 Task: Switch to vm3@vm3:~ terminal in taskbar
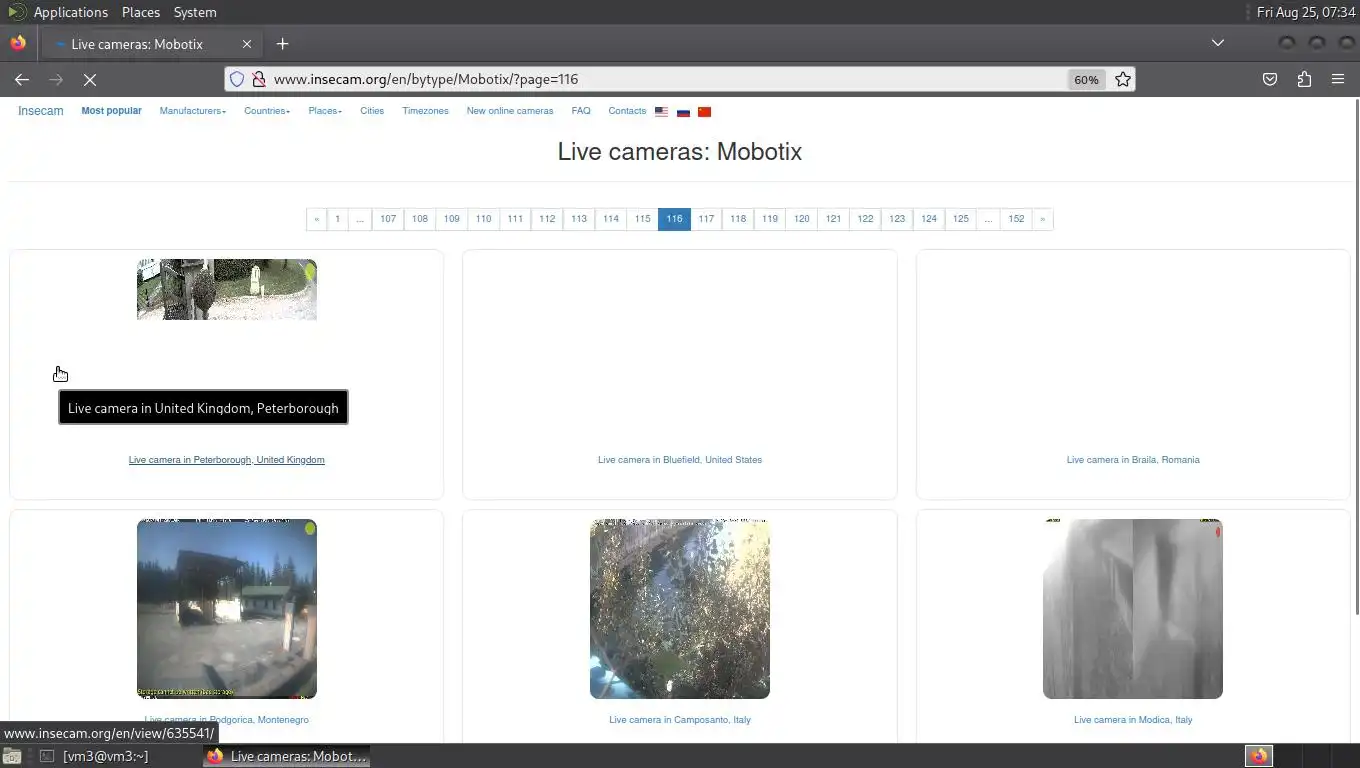[x=93, y=756]
